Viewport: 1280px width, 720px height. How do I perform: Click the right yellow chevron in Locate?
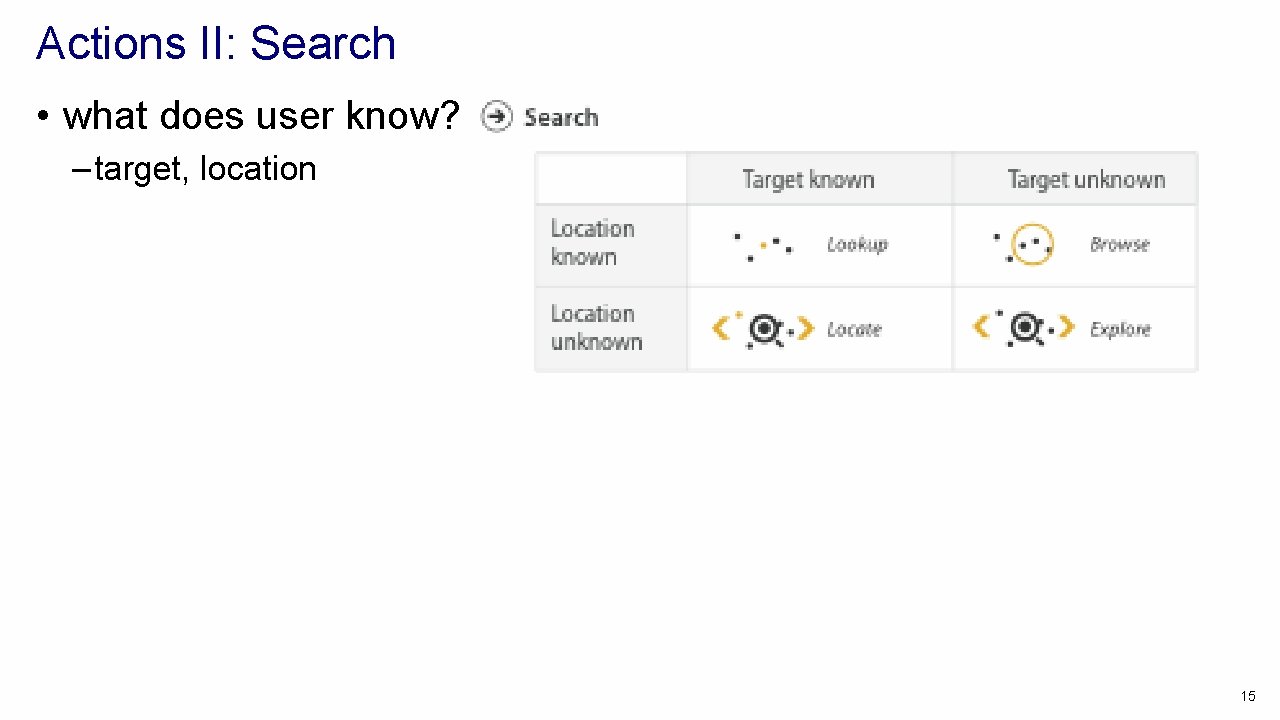tap(806, 328)
